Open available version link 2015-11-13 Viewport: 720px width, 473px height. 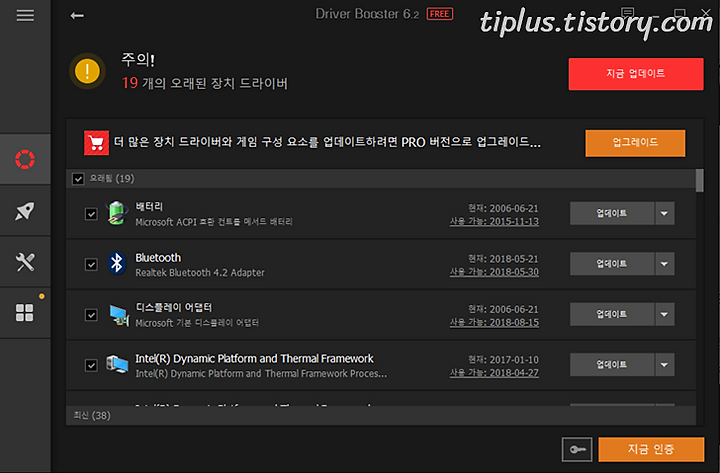point(494,221)
